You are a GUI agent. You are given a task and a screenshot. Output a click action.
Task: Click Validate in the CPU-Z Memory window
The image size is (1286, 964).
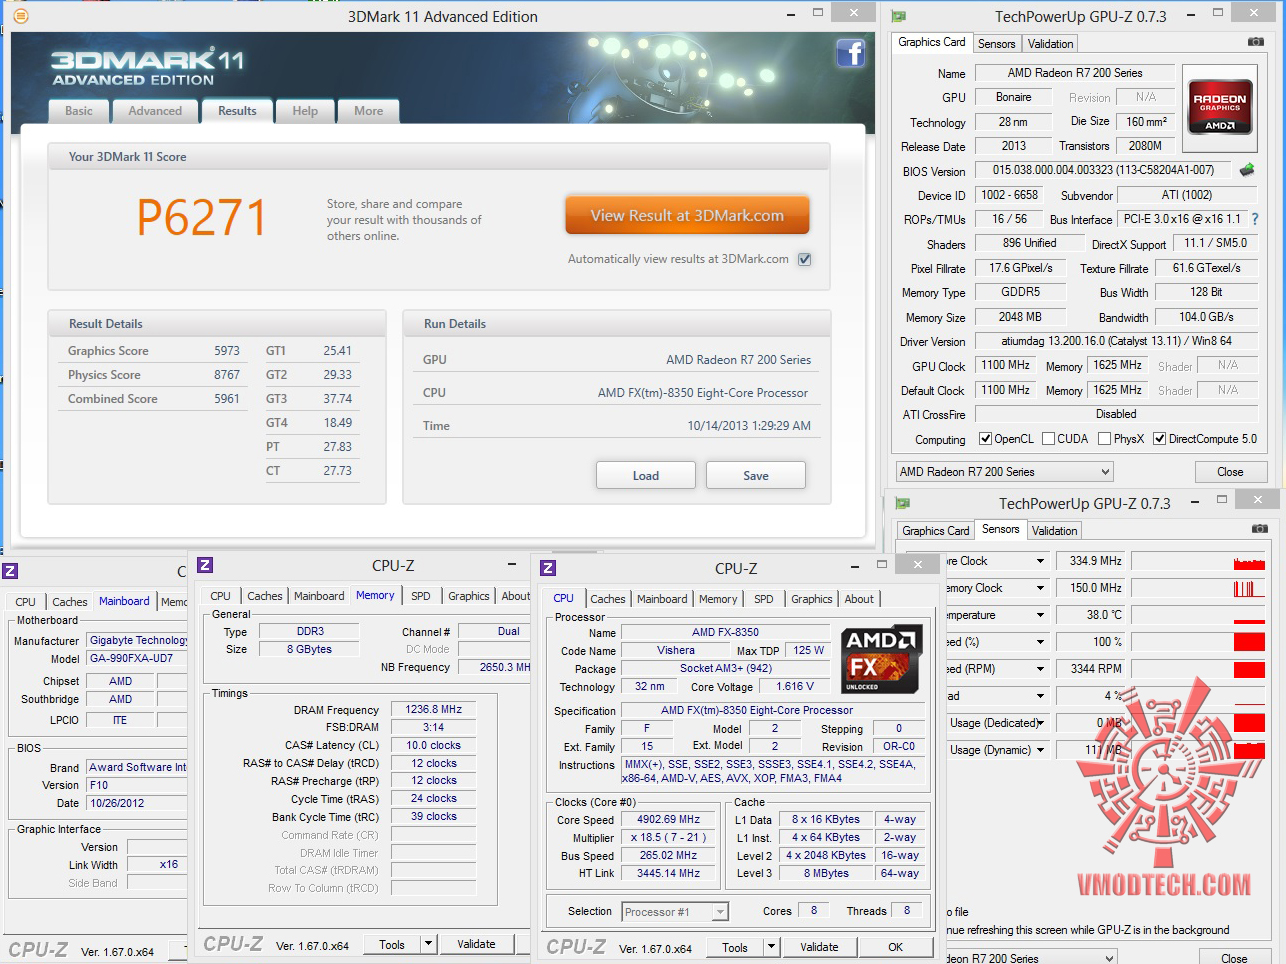[x=476, y=944]
